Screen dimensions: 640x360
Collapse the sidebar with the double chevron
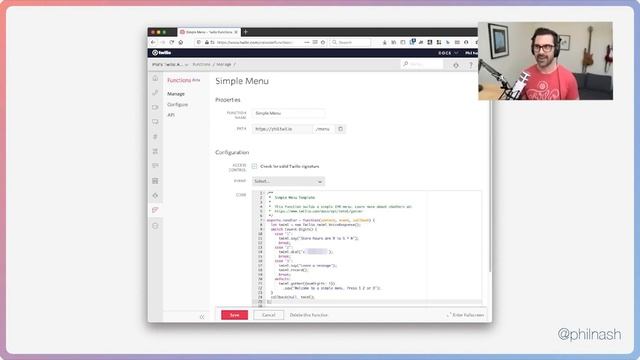[202, 317]
